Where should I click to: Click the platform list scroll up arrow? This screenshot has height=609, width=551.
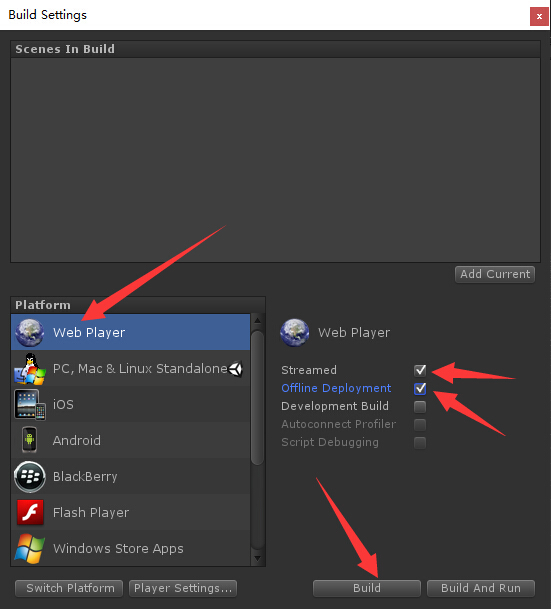coord(257,321)
